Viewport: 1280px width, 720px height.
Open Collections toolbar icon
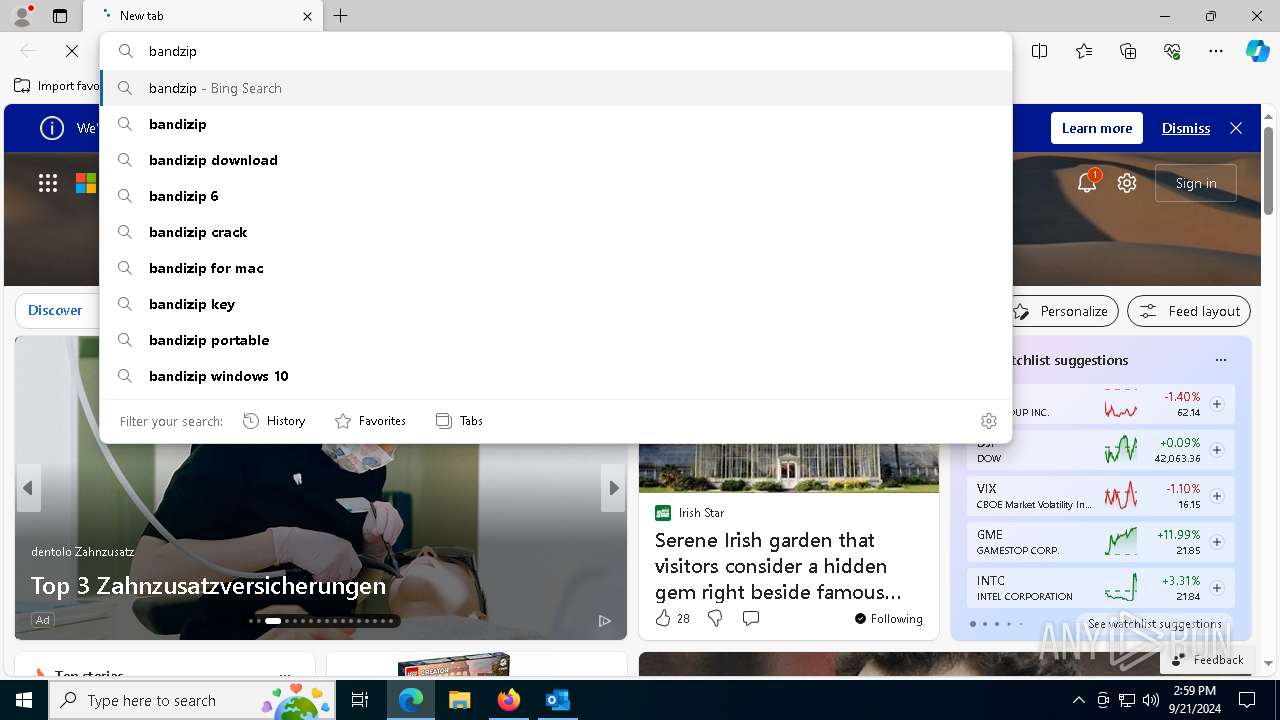pos(1128,51)
